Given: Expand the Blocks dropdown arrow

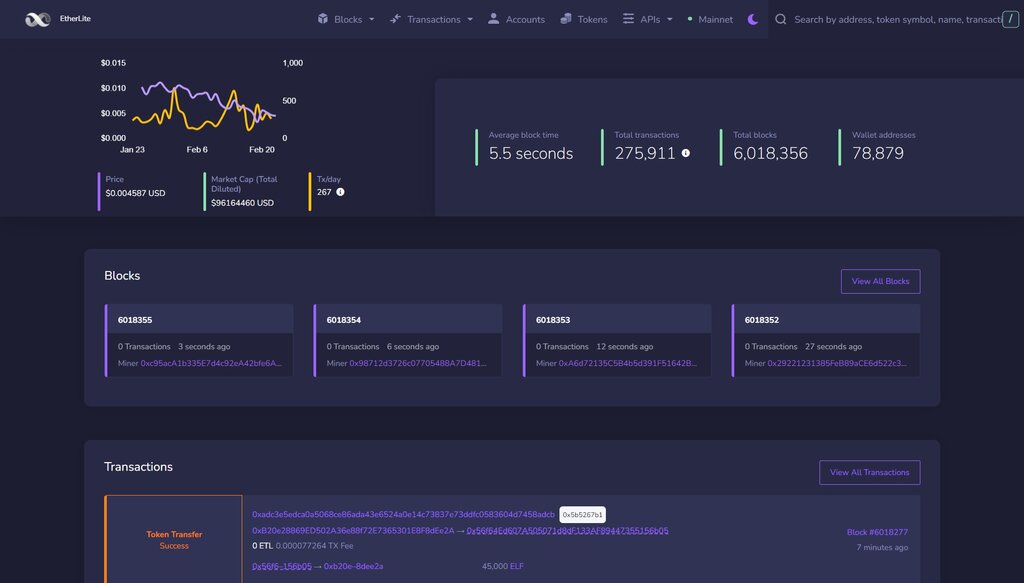Looking at the screenshot, I should (372, 20).
